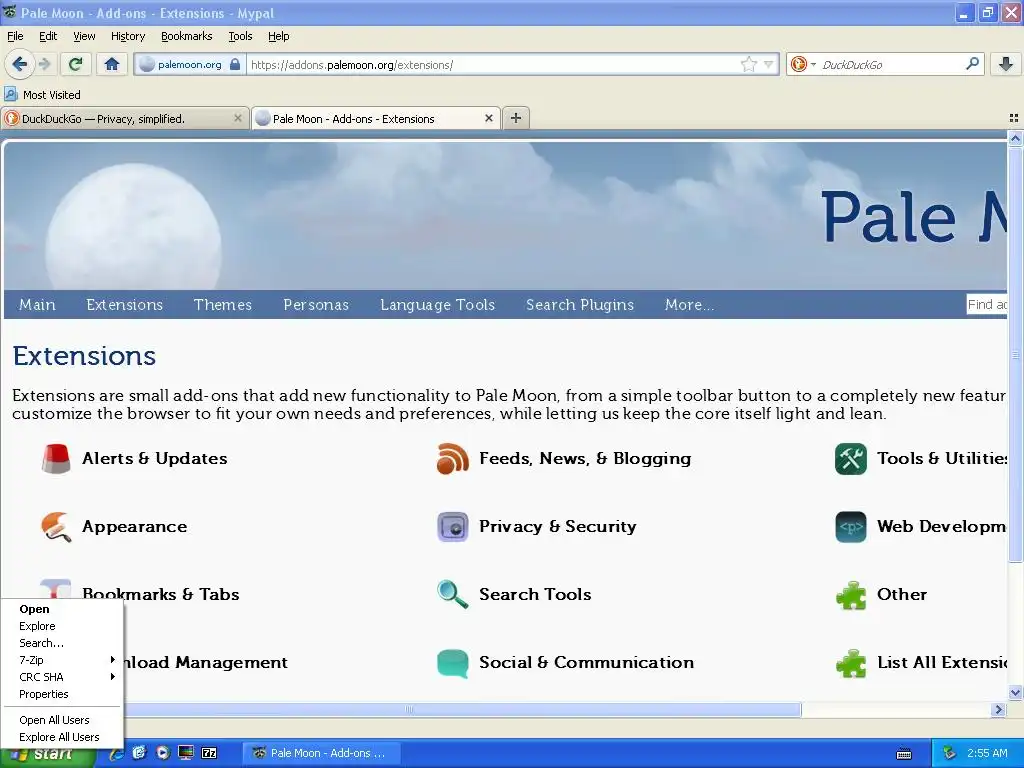Bookmark this page with the star icon
This screenshot has width=1024, height=768.
point(748,64)
